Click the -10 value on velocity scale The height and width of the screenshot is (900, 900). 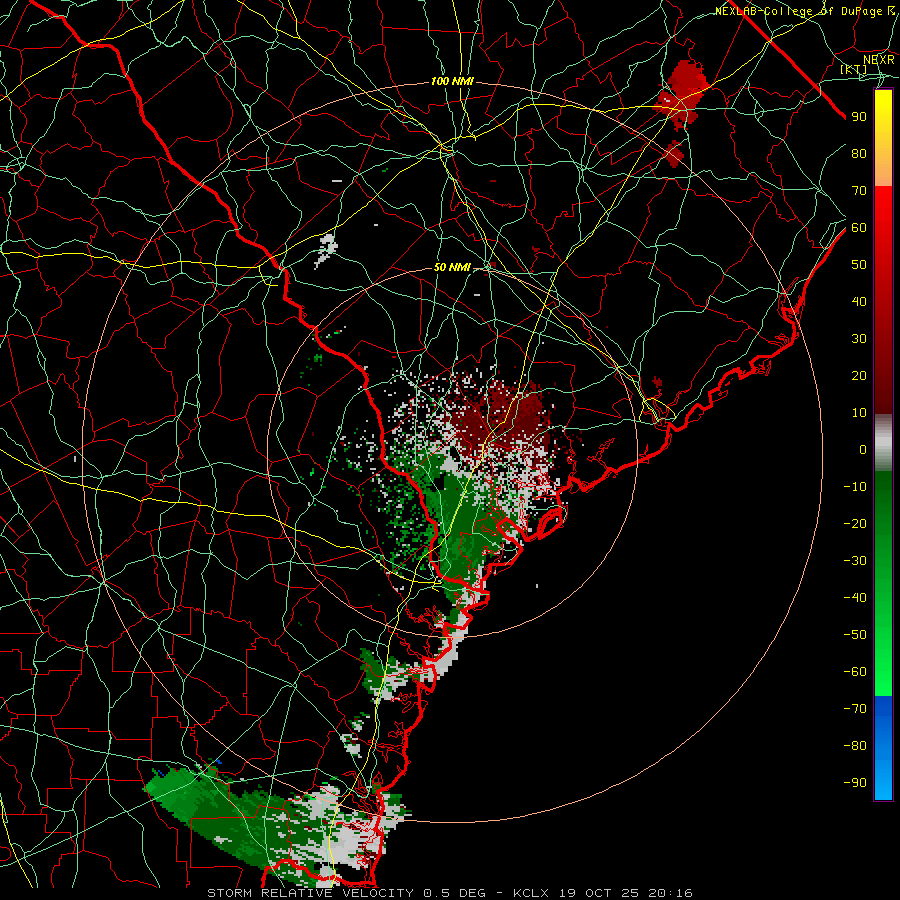tap(855, 487)
